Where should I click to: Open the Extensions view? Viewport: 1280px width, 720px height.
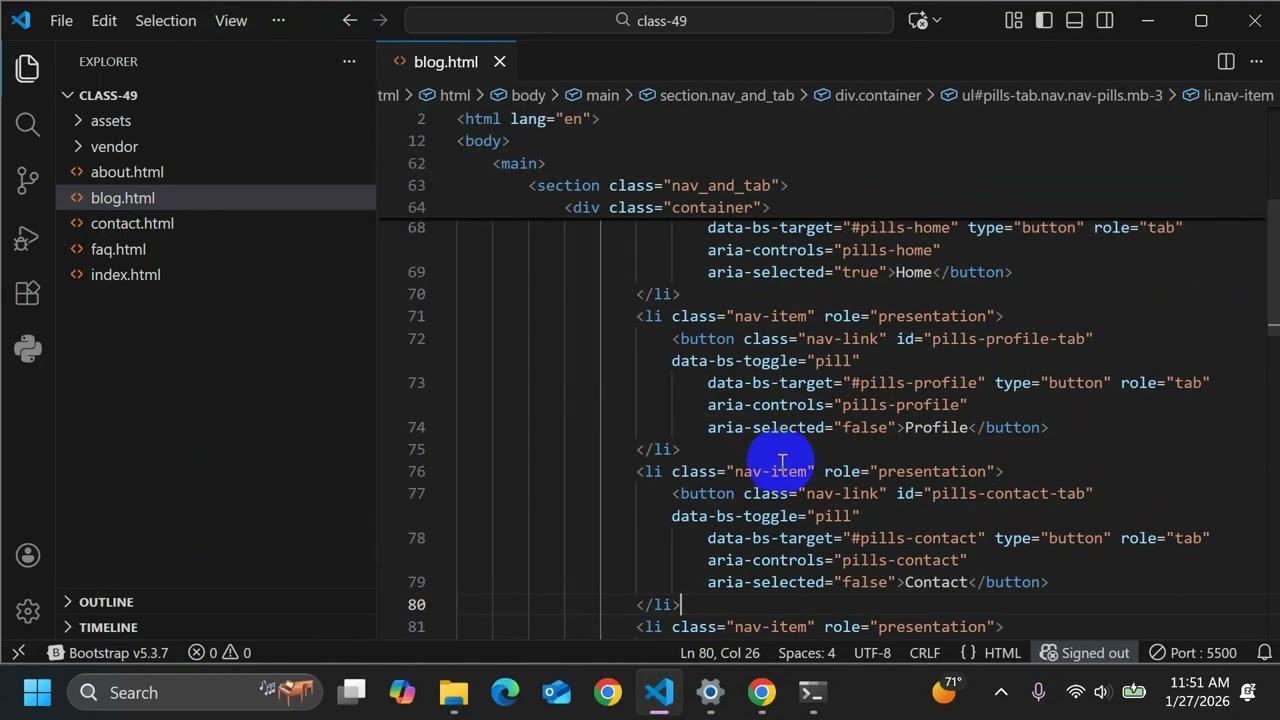(28, 293)
